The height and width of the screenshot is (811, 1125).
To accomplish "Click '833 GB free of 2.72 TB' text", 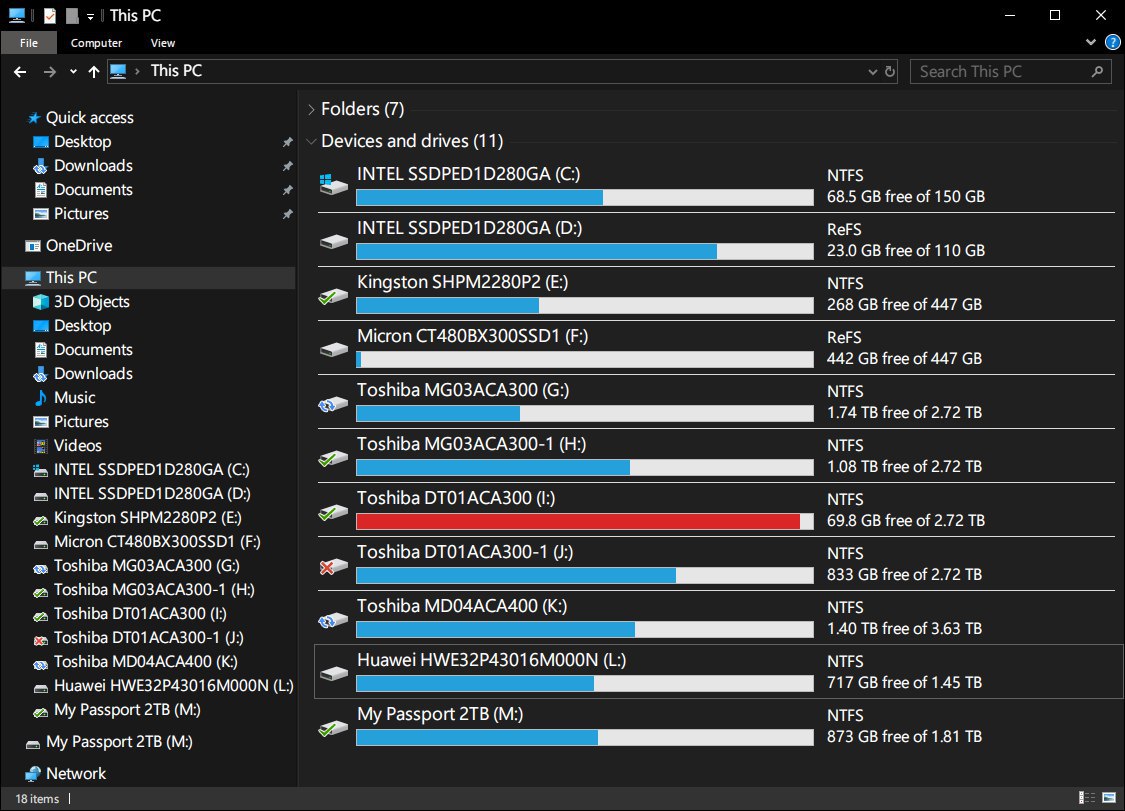I will click(x=904, y=575).
